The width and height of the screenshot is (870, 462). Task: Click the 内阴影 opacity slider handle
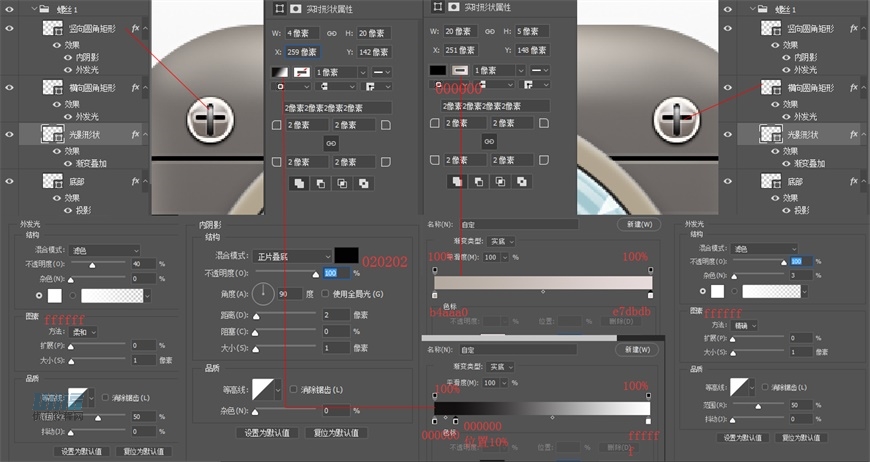click(x=316, y=274)
